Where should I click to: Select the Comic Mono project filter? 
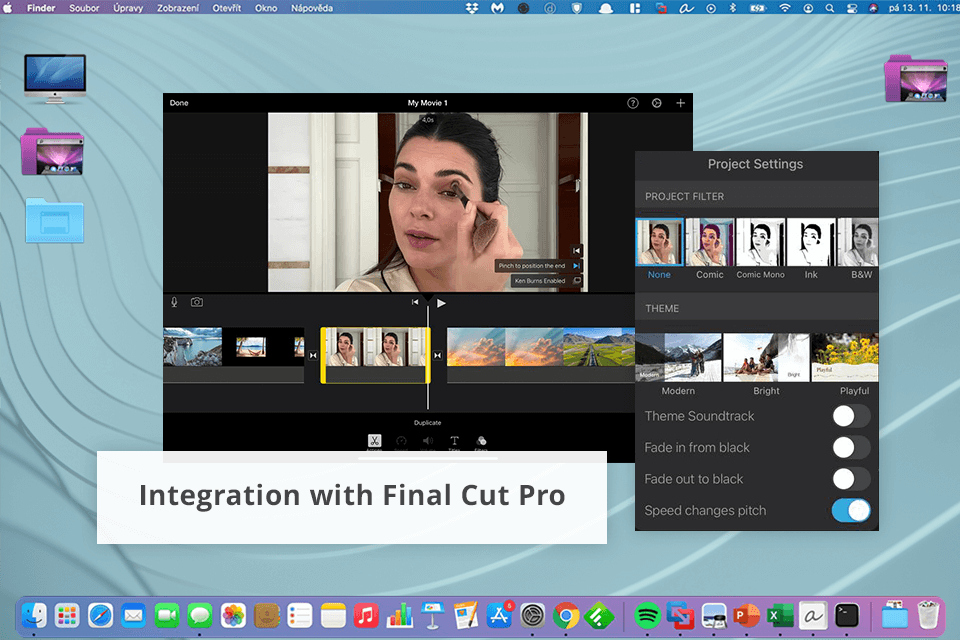(760, 250)
